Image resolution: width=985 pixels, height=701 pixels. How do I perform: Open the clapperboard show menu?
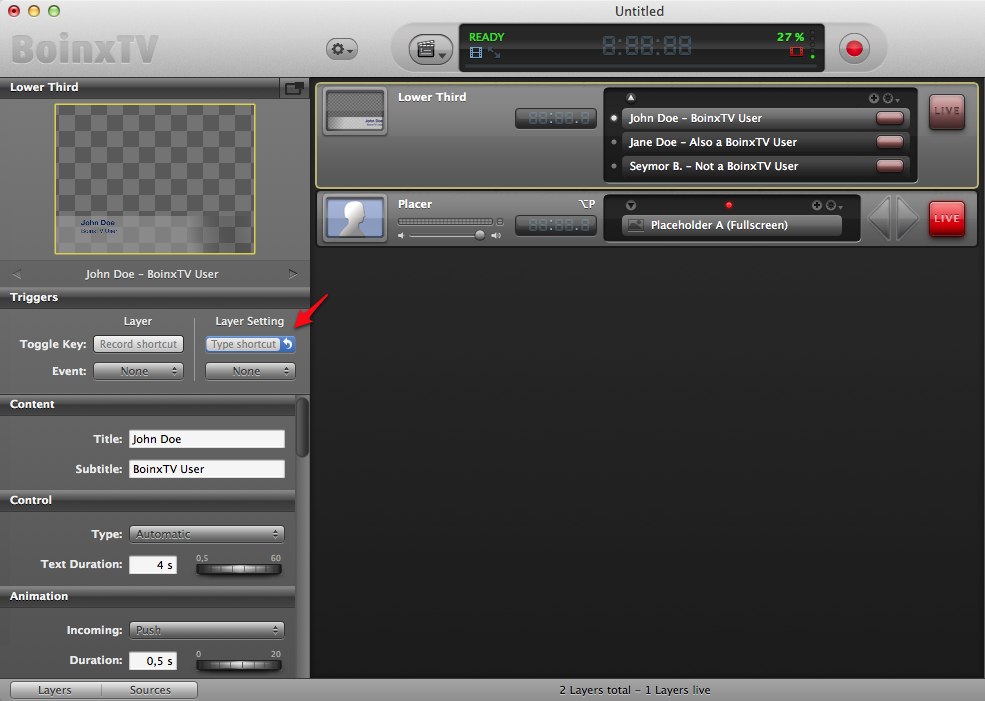click(x=430, y=49)
